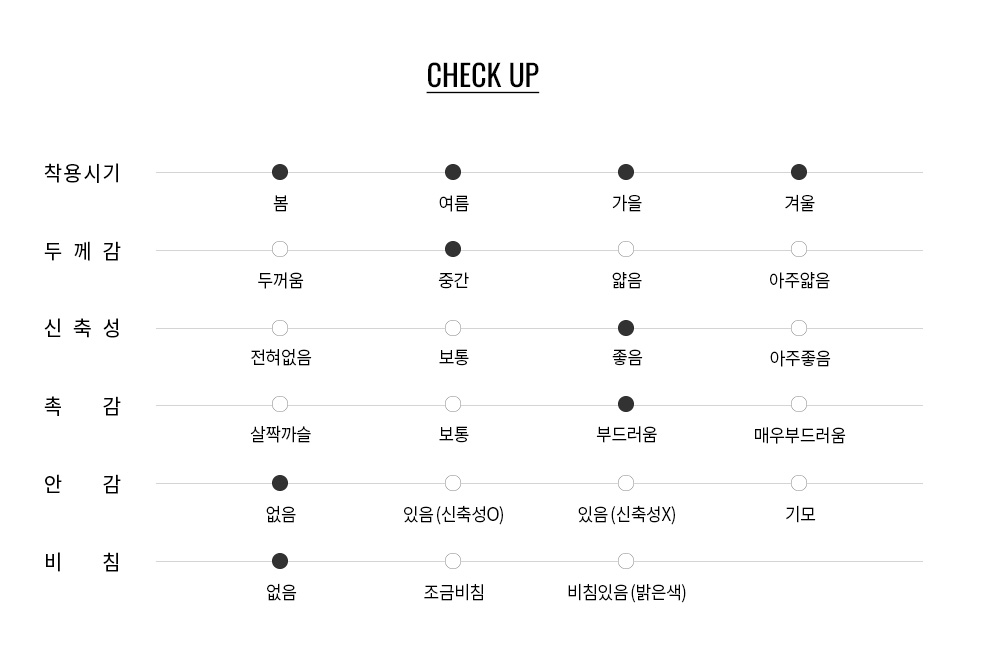The image size is (985, 661).
Task: Click the 착용시기 row label
Action: coord(82,173)
